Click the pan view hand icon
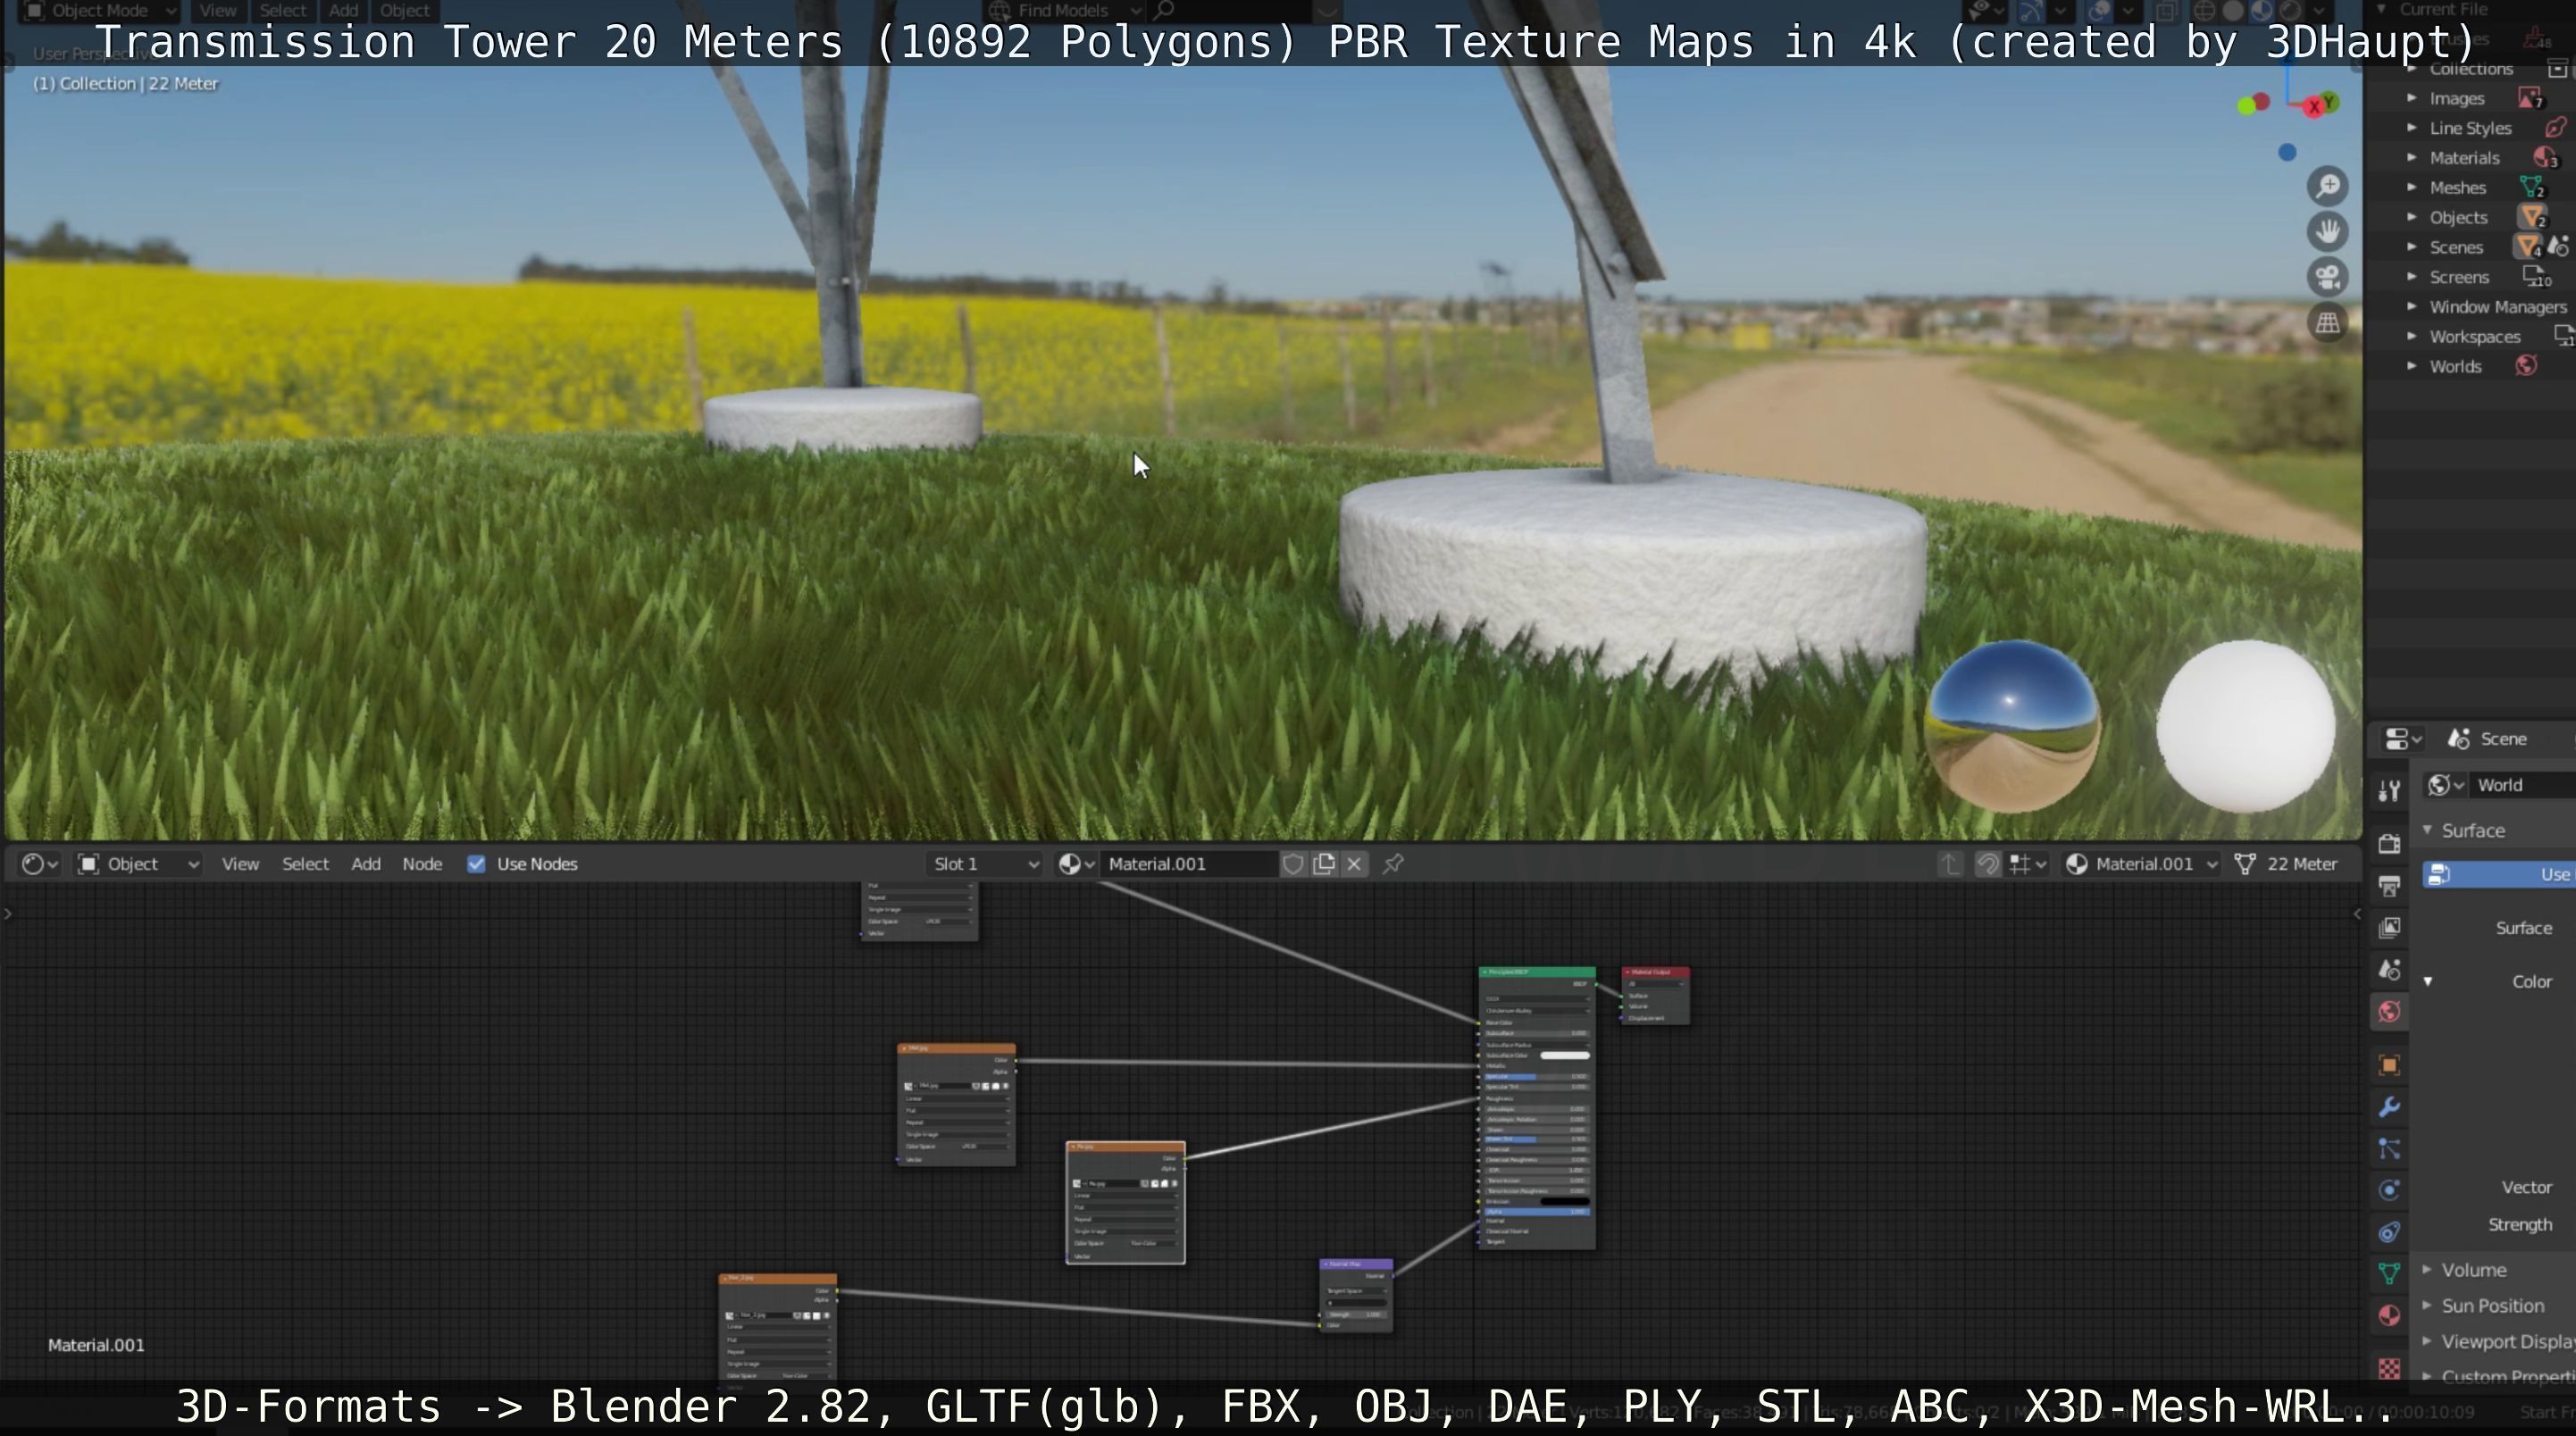This screenshot has width=2576, height=1436. [2328, 232]
